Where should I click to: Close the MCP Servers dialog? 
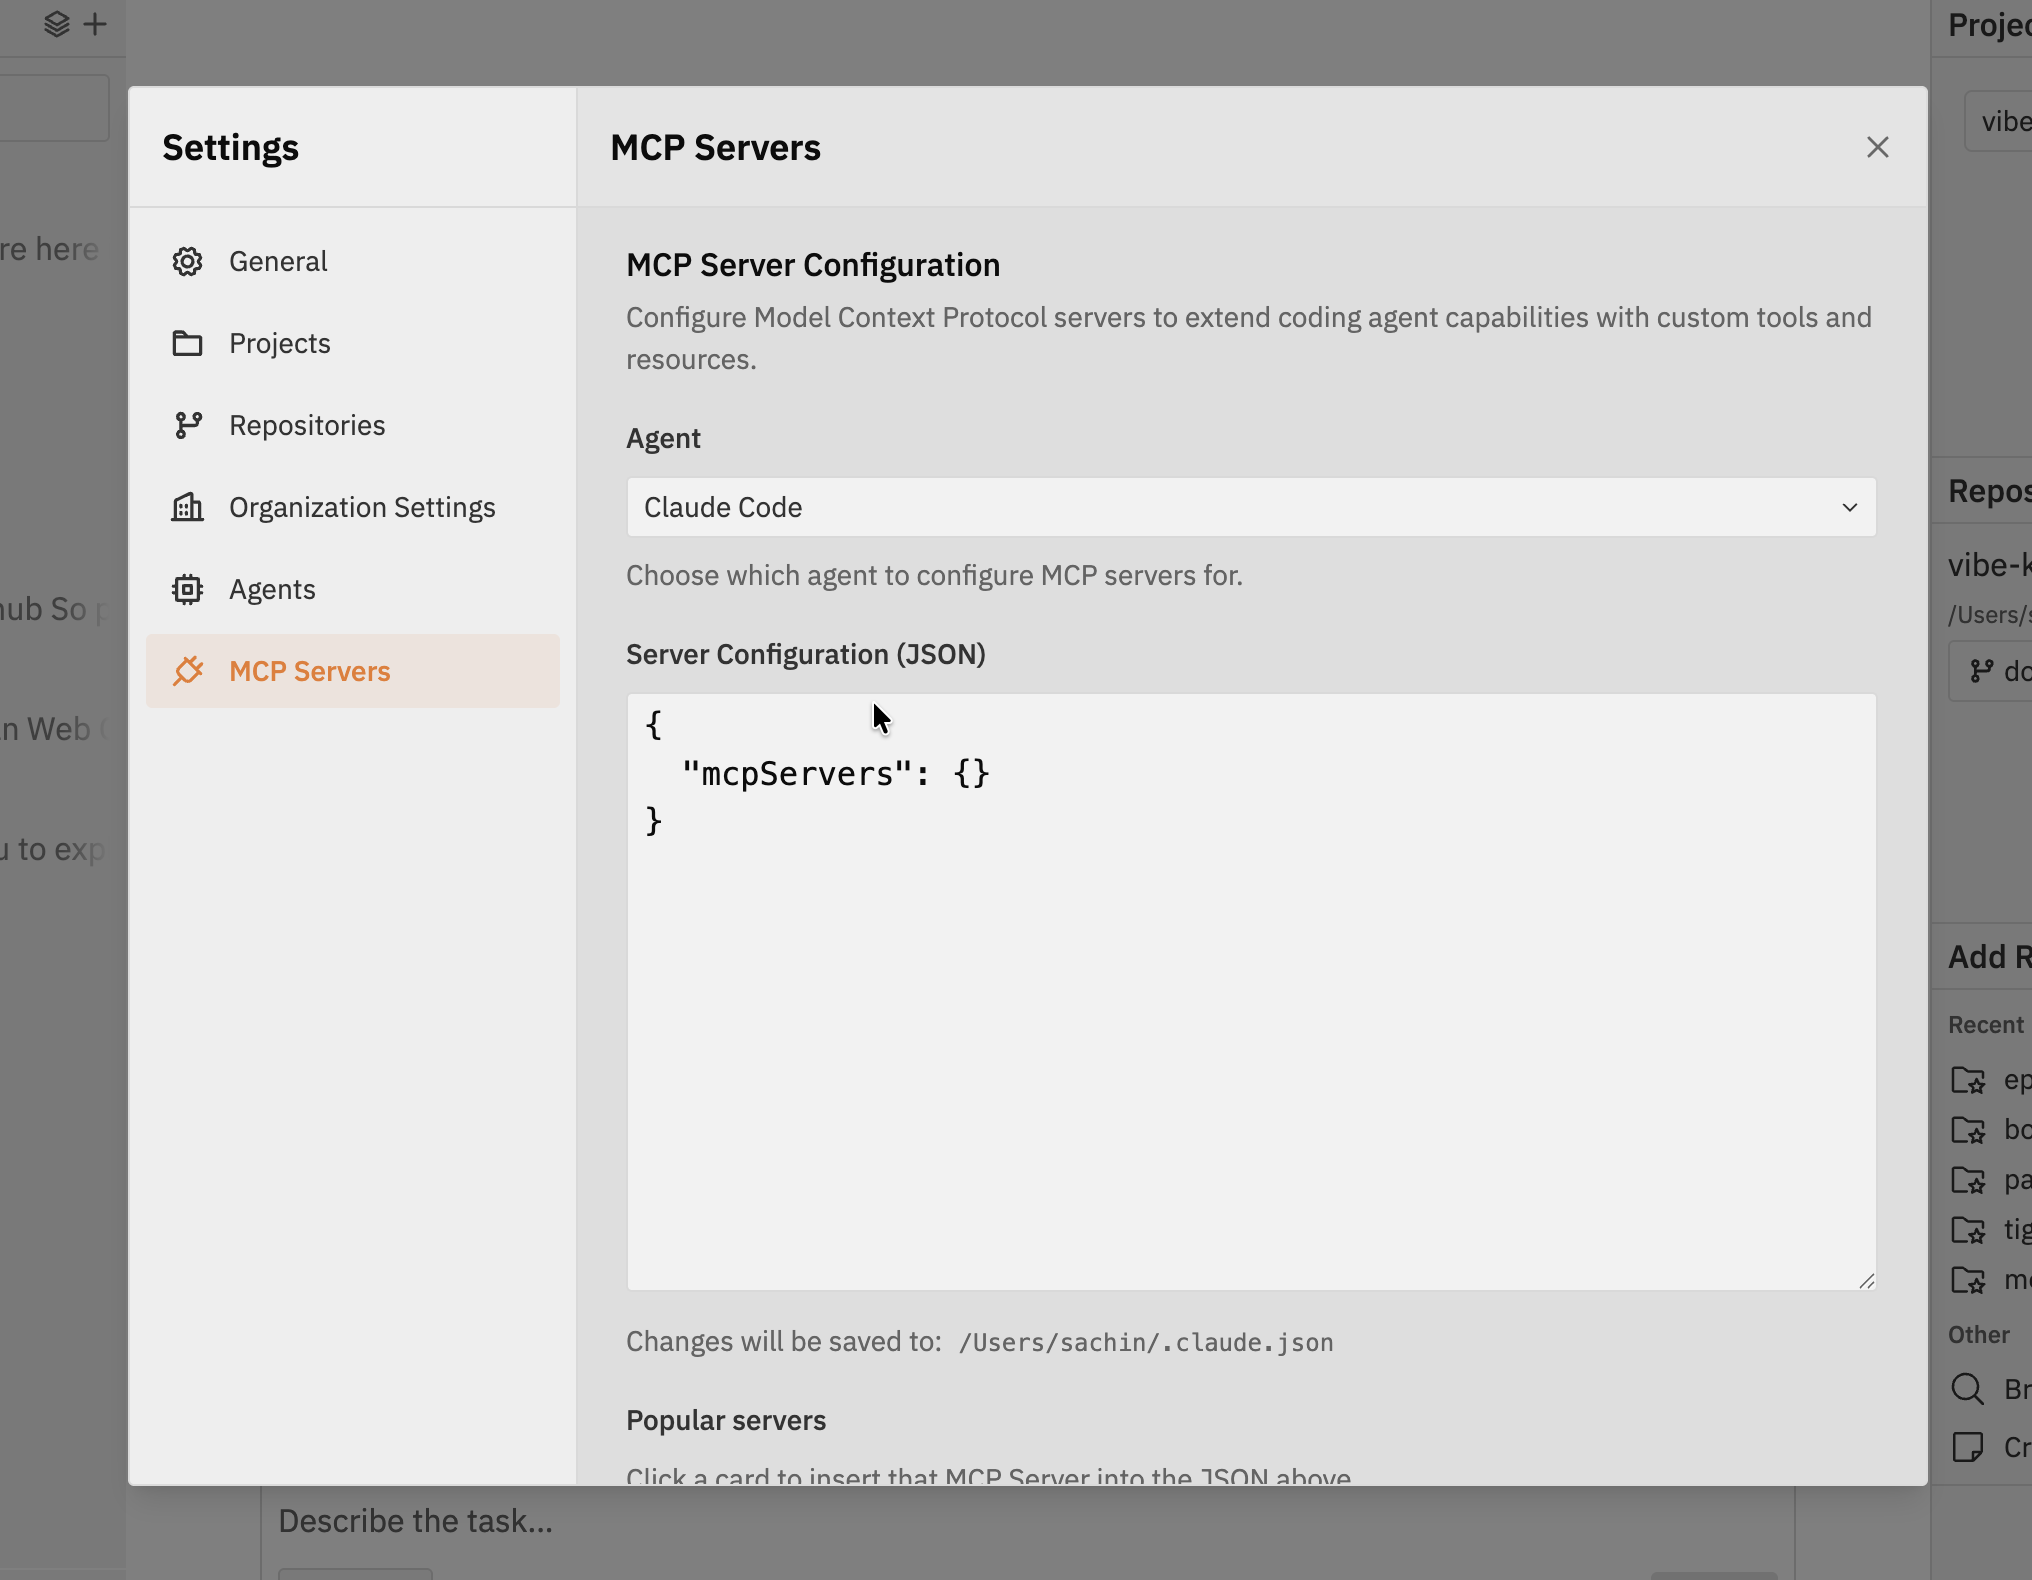[1877, 147]
